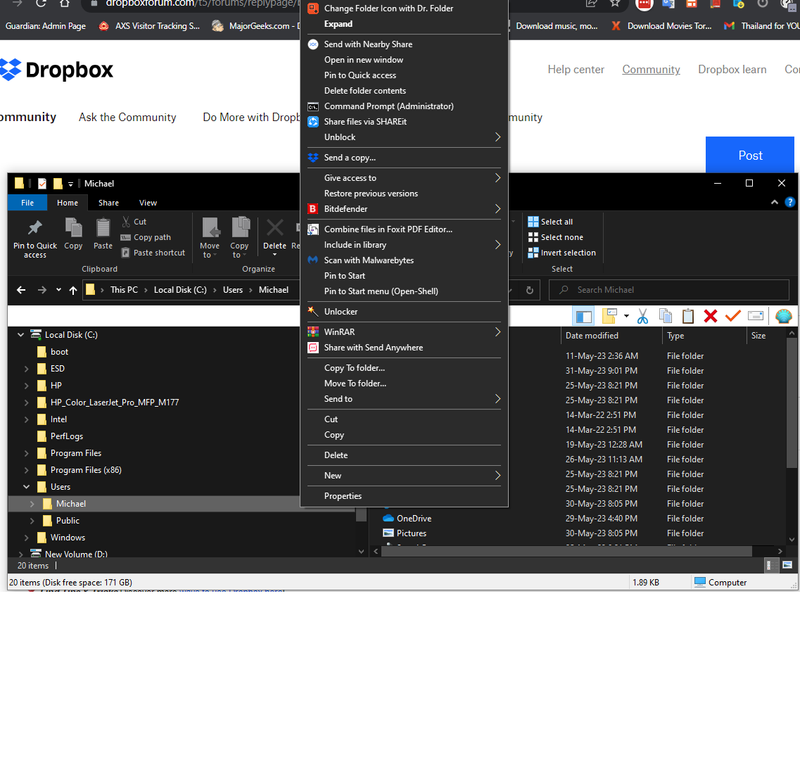Screen dimensions: 800x760
Task: Click the Post button on Dropbox page
Action: click(749, 155)
